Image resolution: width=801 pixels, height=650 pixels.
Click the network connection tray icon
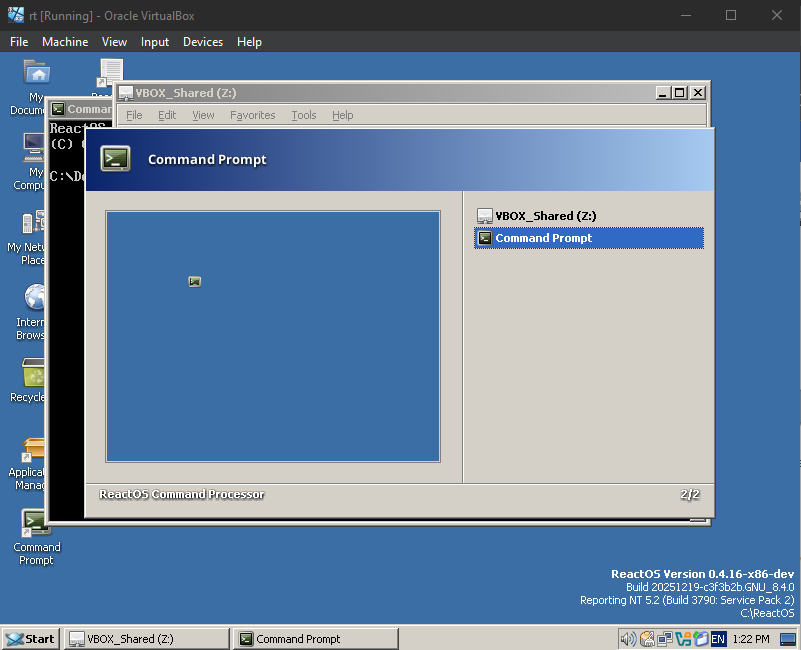[665, 639]
